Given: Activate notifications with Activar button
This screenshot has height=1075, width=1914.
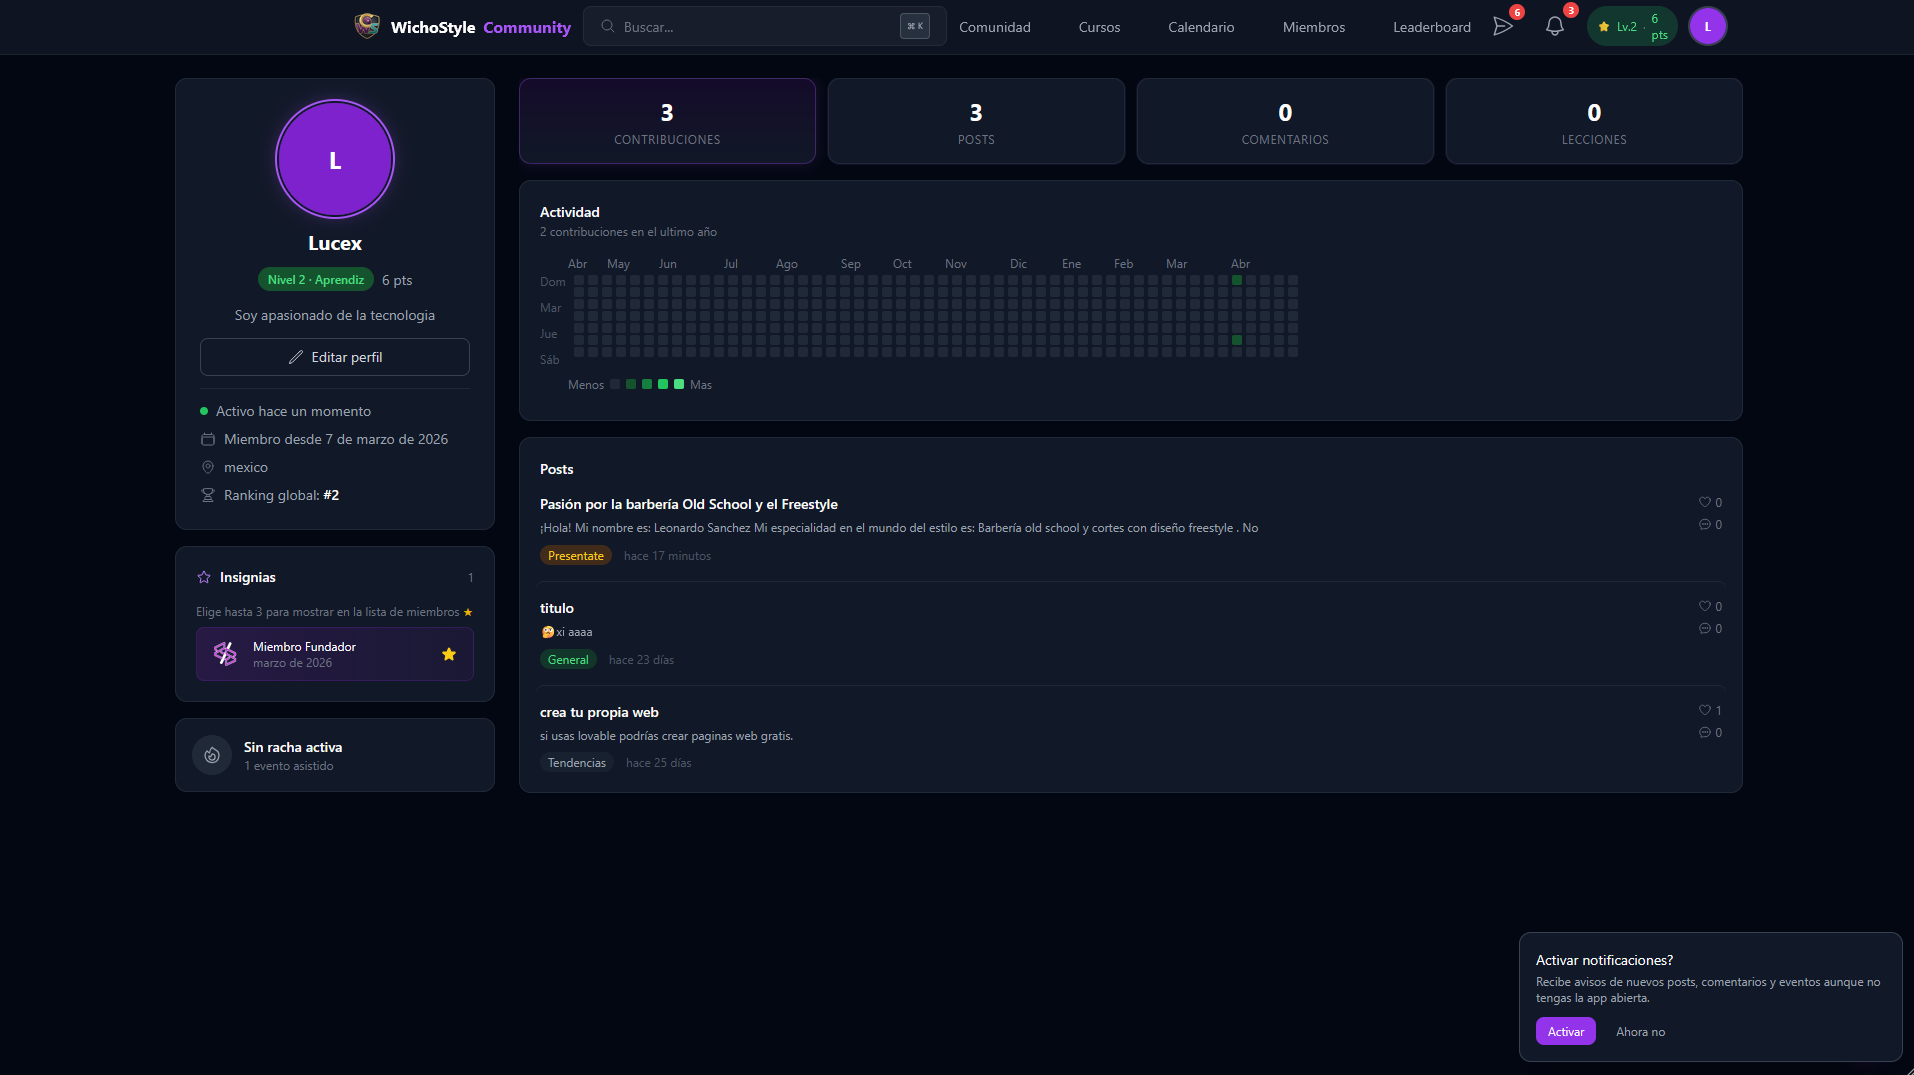Looking at the screenshot, I should (1565, 1031).
